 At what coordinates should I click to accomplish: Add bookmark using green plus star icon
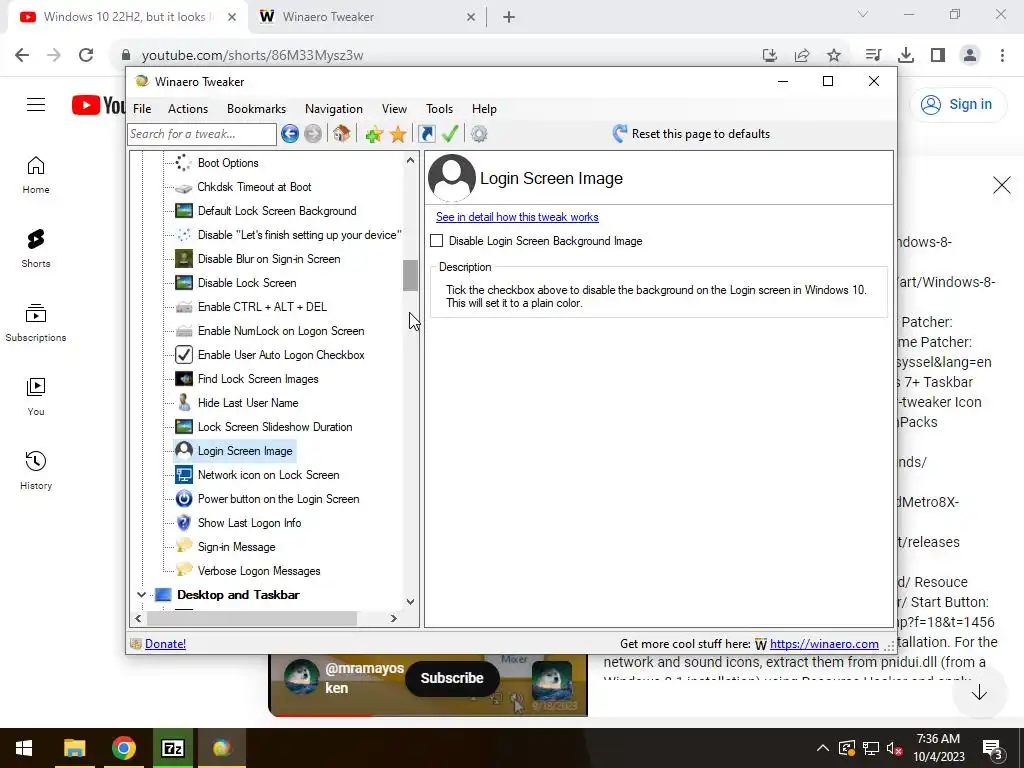pos(374,134)
